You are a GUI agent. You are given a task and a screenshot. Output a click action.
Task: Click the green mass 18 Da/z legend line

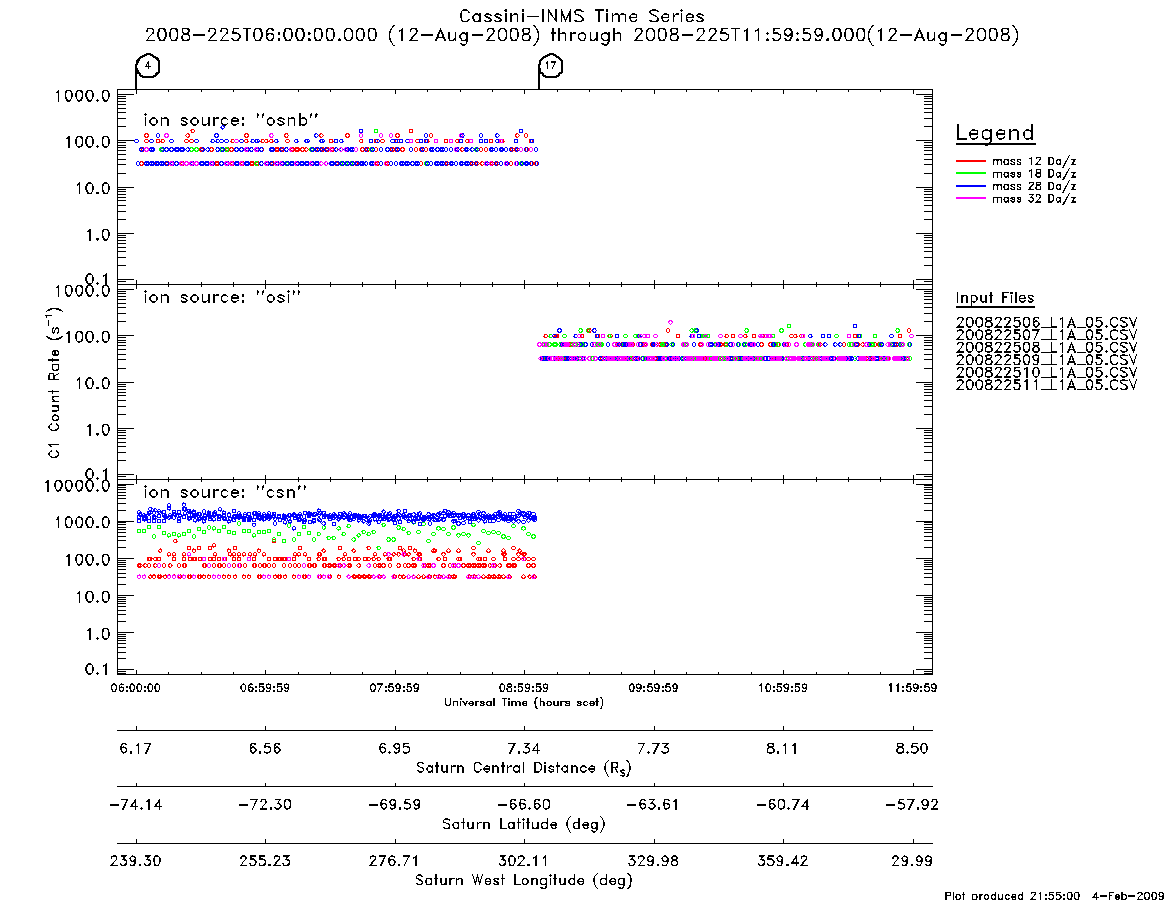[970, 174]
